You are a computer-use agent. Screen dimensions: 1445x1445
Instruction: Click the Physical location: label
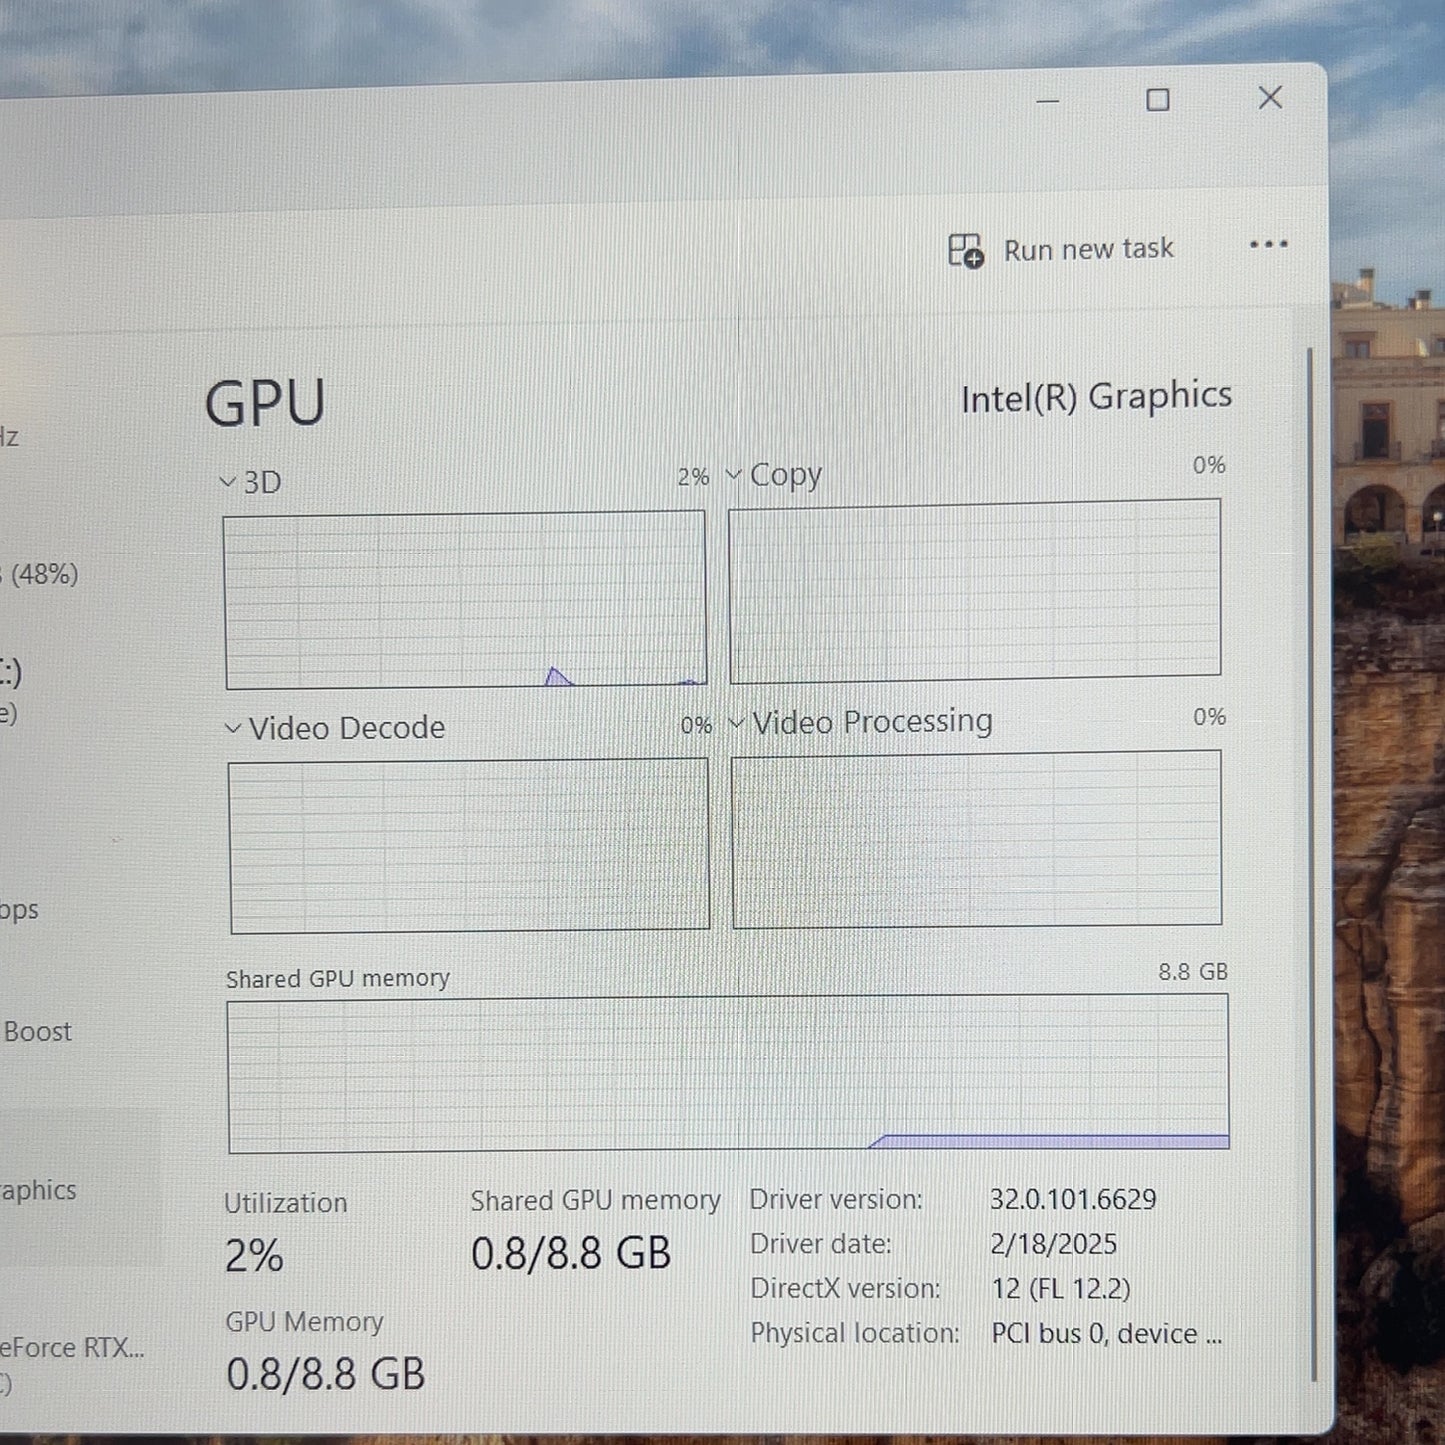(854, 1333)
